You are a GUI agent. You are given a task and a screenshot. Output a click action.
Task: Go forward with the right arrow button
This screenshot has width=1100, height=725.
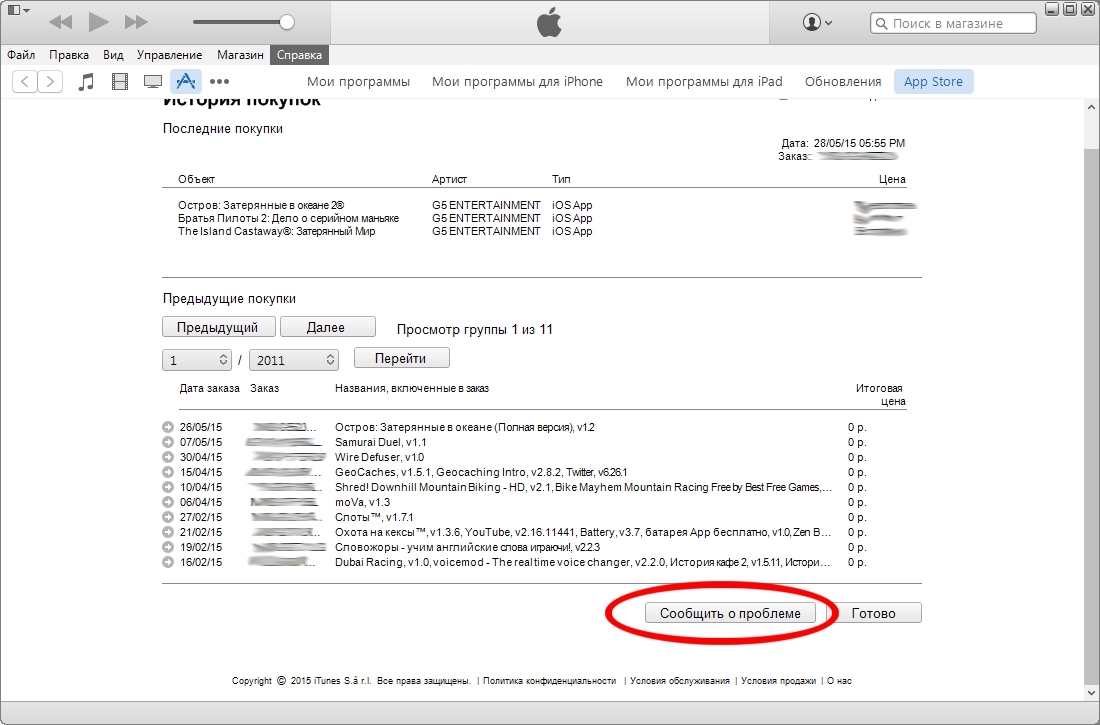(50, 81)
